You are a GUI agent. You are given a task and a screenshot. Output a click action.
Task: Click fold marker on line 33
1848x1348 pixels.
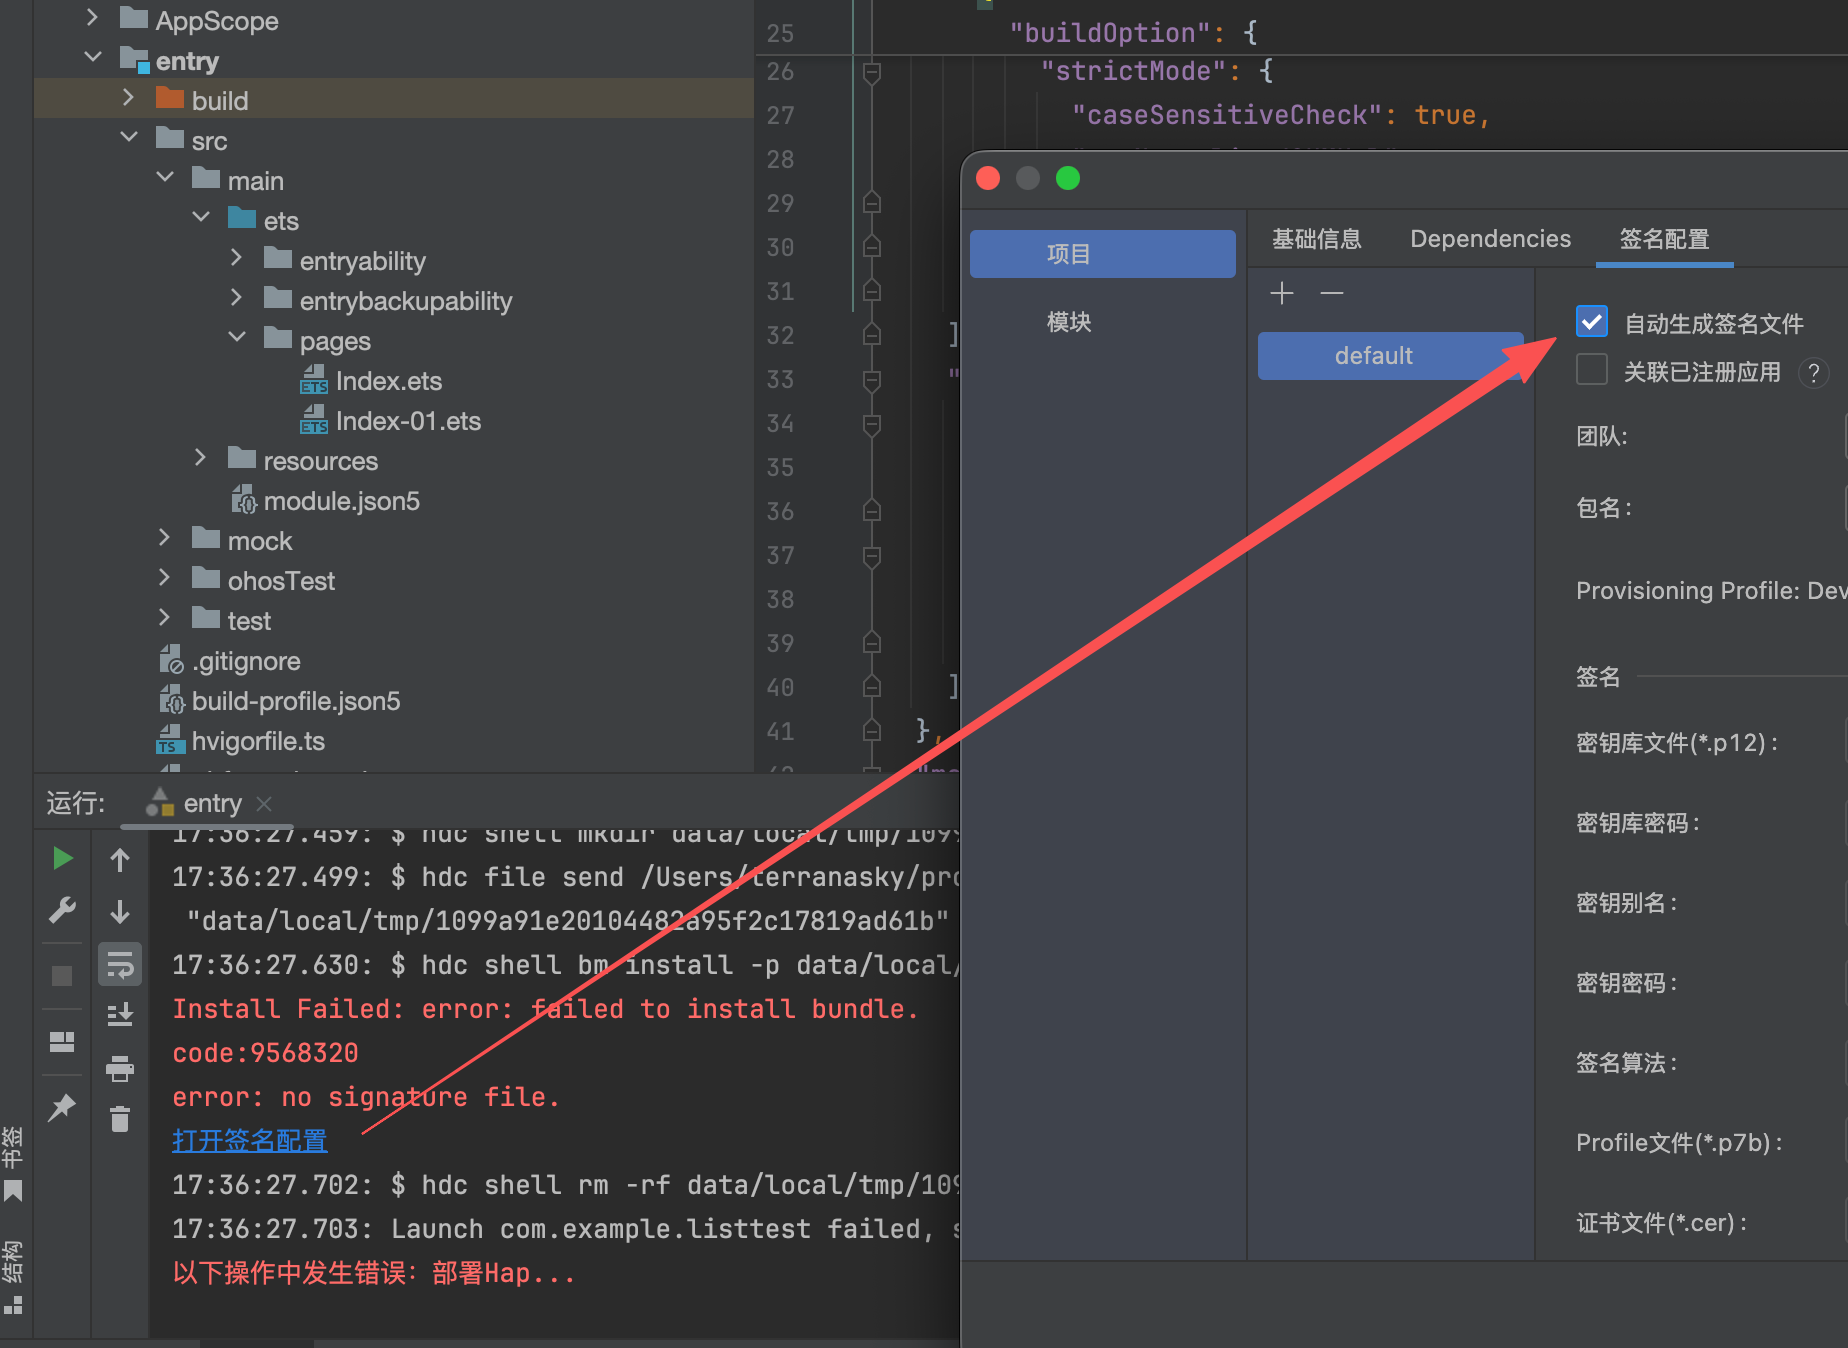pos(872,380)
